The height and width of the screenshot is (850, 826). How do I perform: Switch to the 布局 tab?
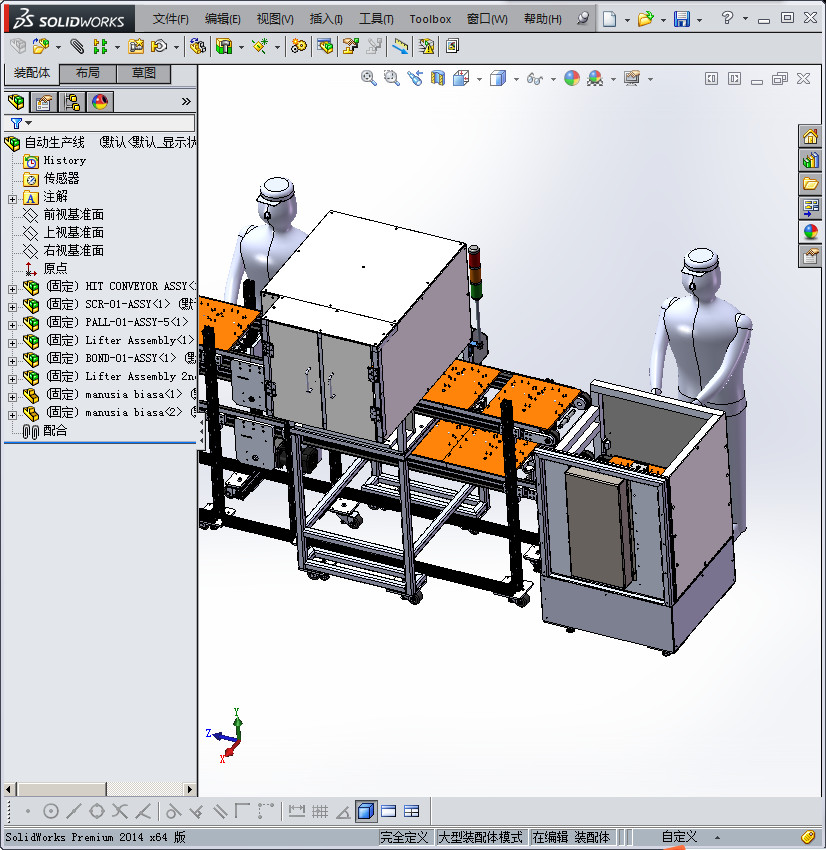(87, 73)
